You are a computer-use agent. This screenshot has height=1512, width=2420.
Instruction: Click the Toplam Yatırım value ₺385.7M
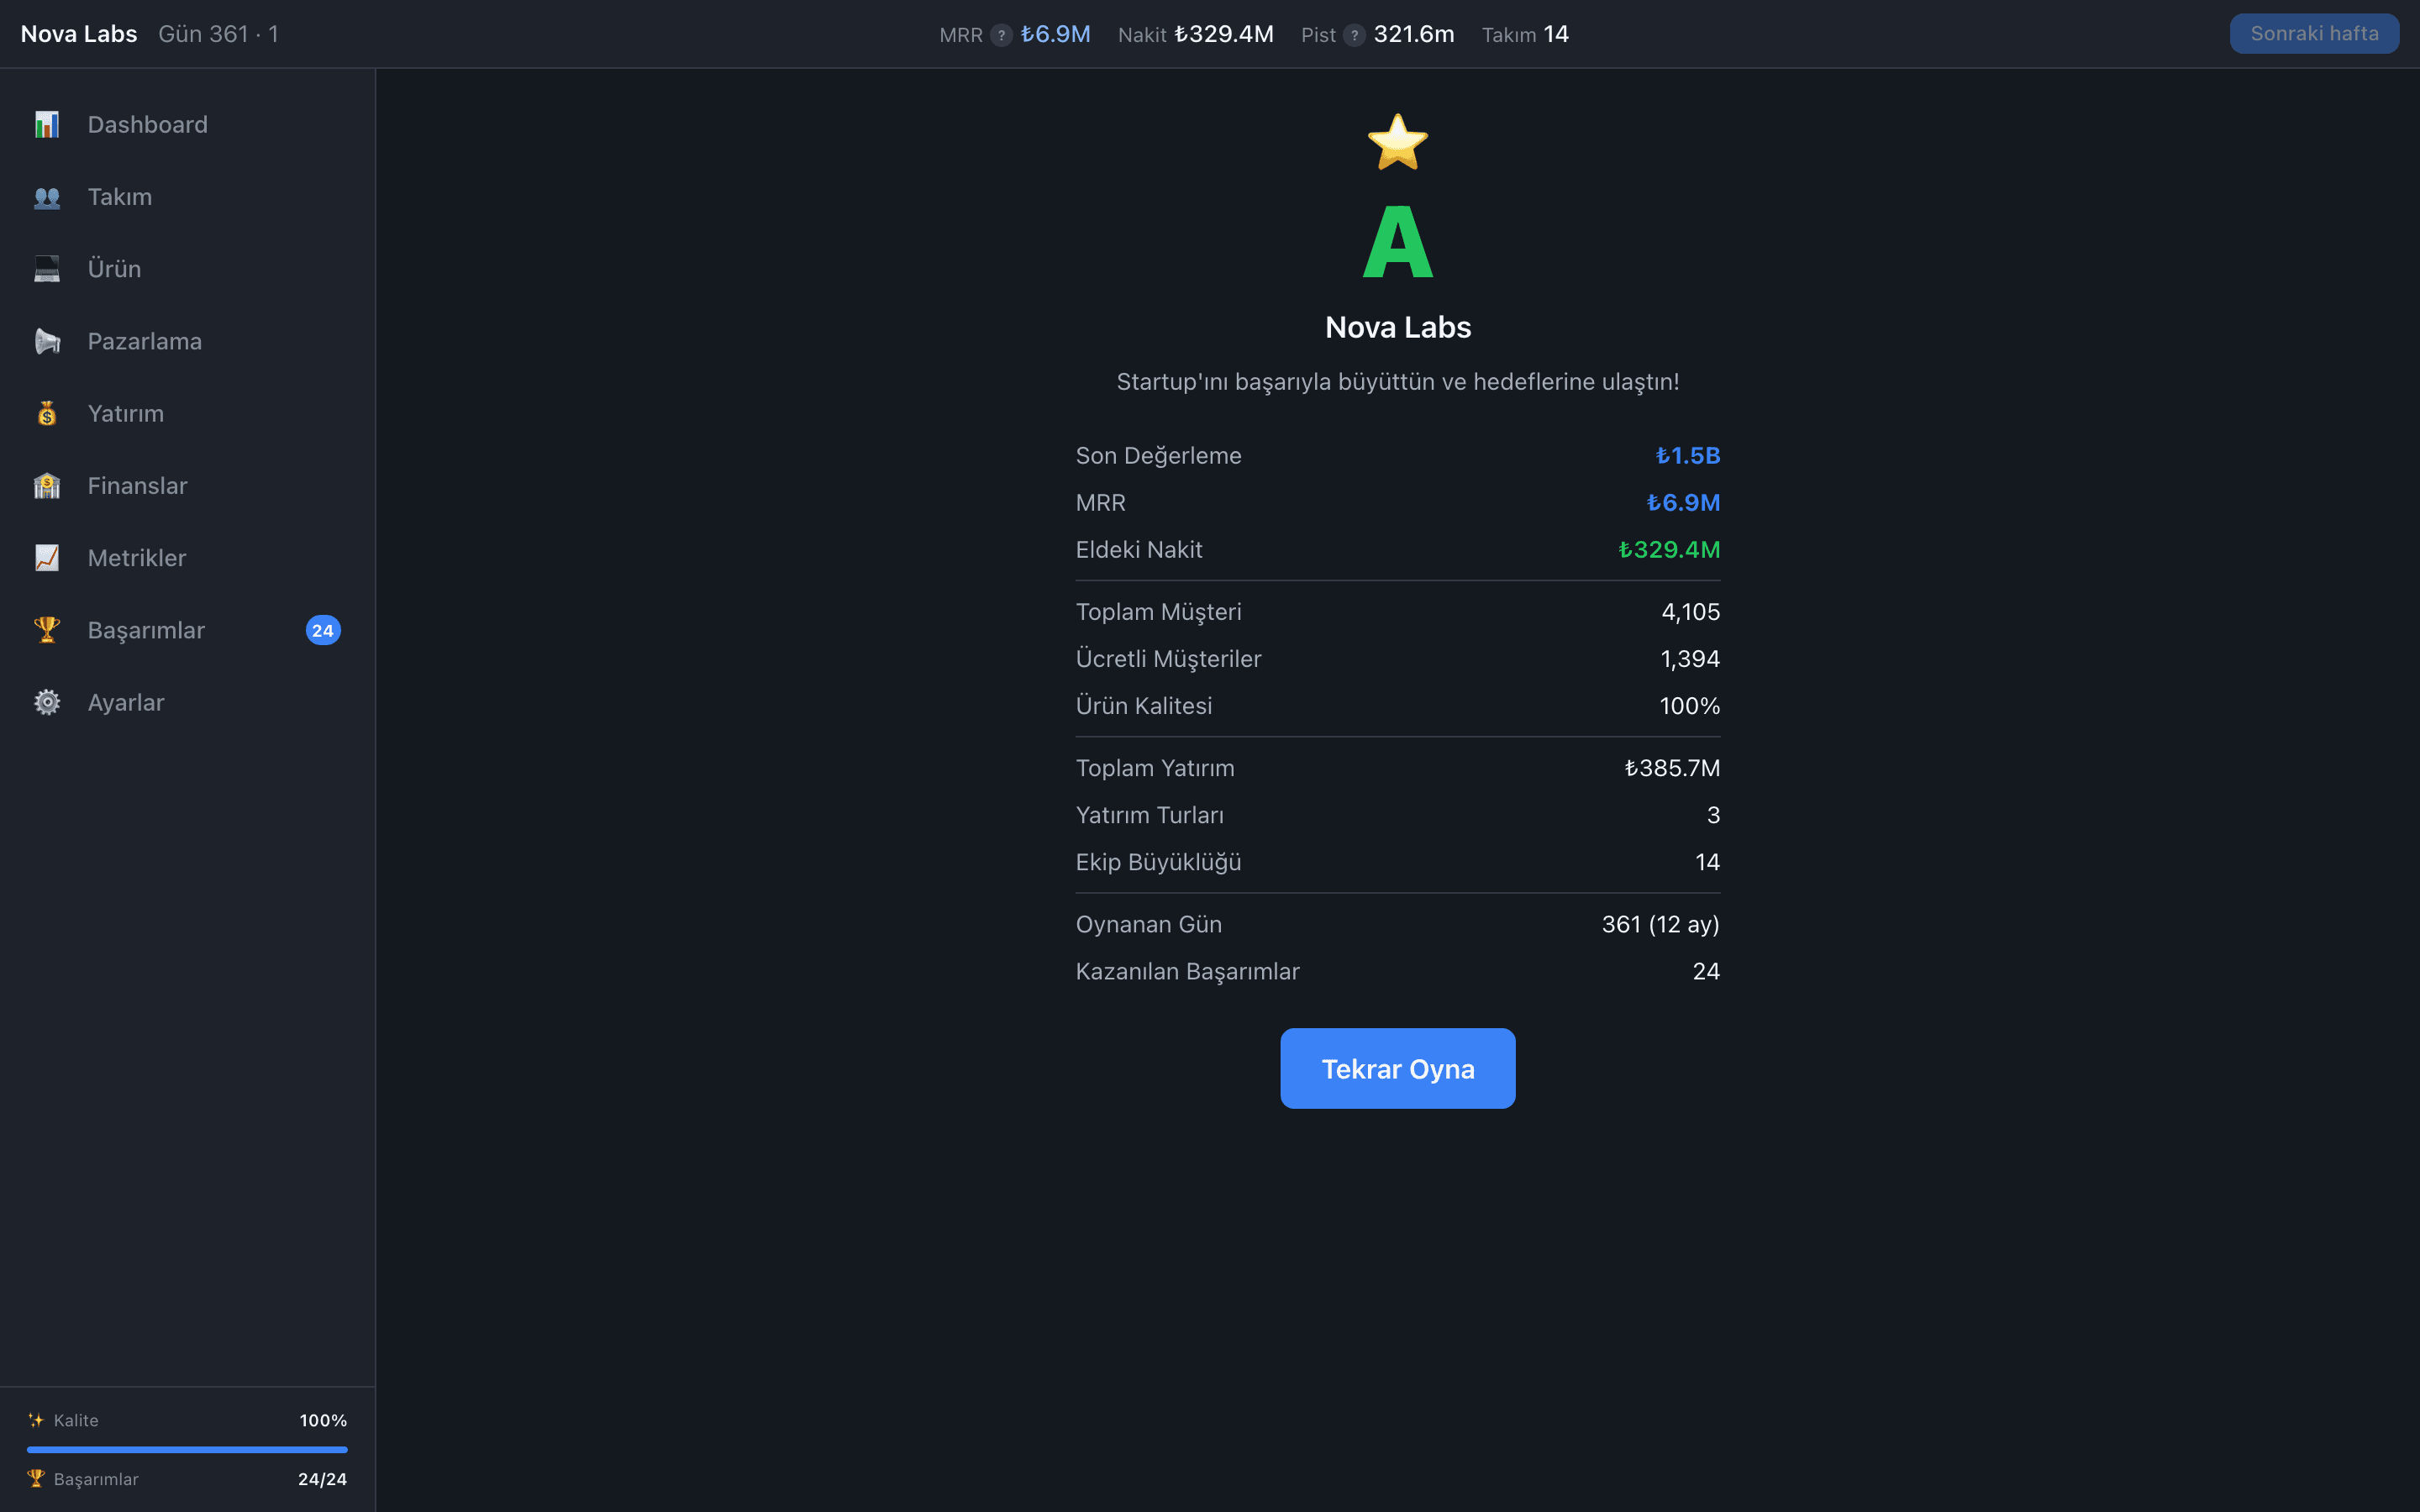click(x=1672, y=768)
